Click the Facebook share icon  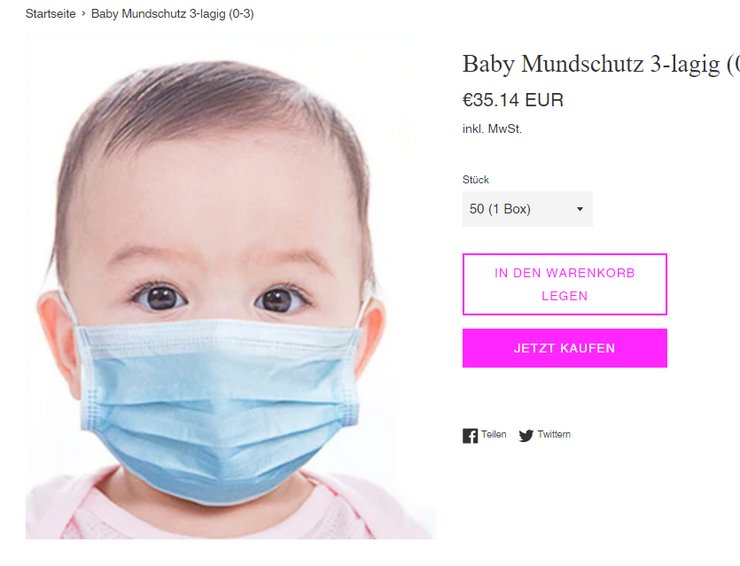470,436
